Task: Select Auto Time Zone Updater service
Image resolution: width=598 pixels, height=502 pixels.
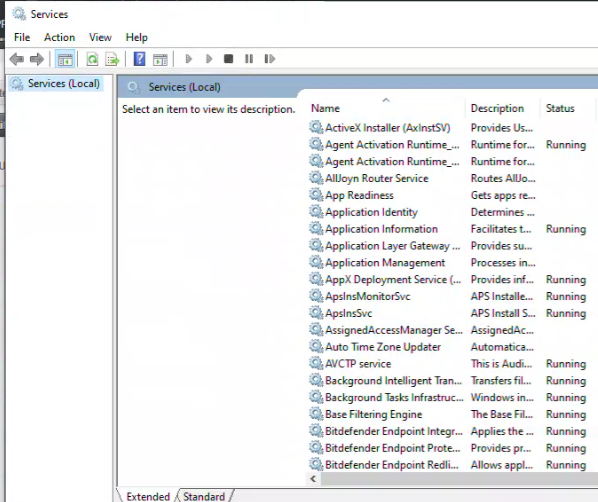Action: point(383,347)
